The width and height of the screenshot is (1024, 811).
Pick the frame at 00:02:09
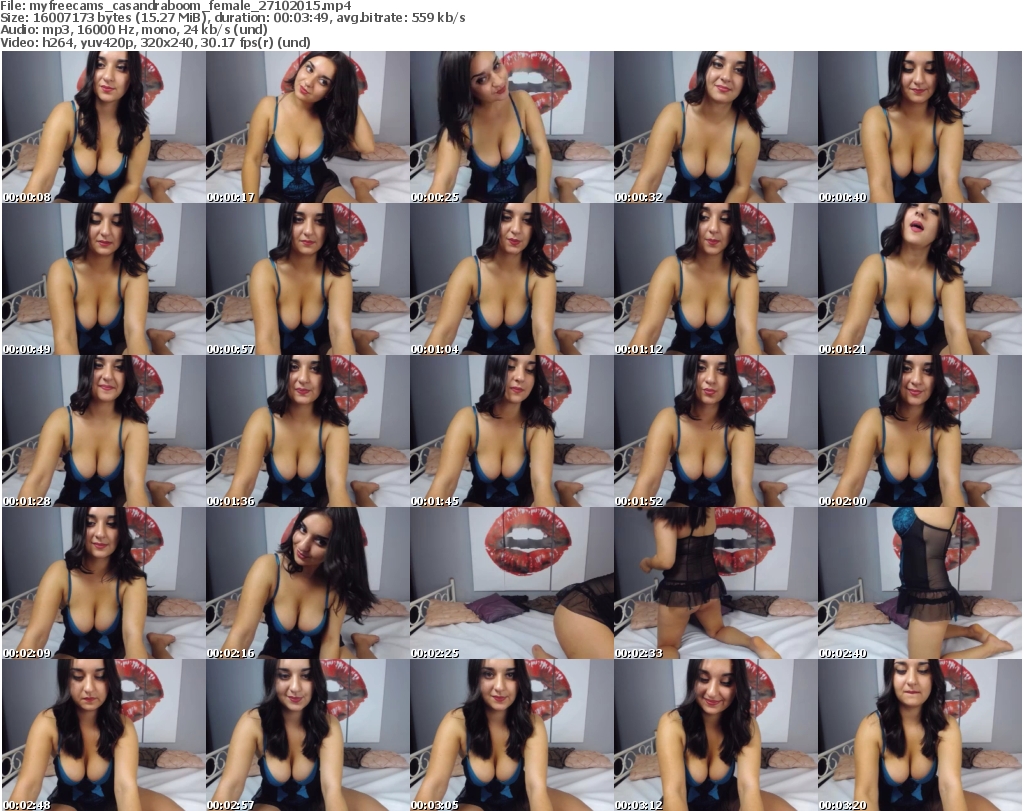coord(104,583)
